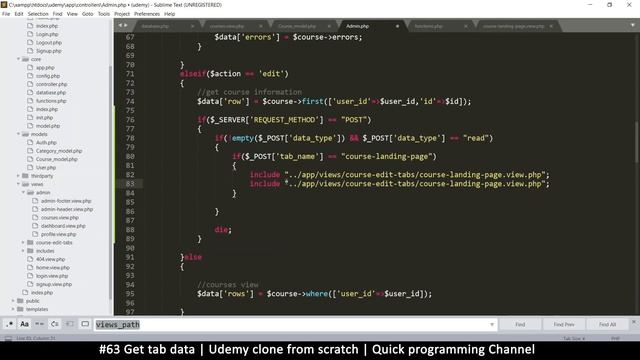This screenshot has height=360, width=640.
Task: Close the functions.php tab
Action: (465, 26)
